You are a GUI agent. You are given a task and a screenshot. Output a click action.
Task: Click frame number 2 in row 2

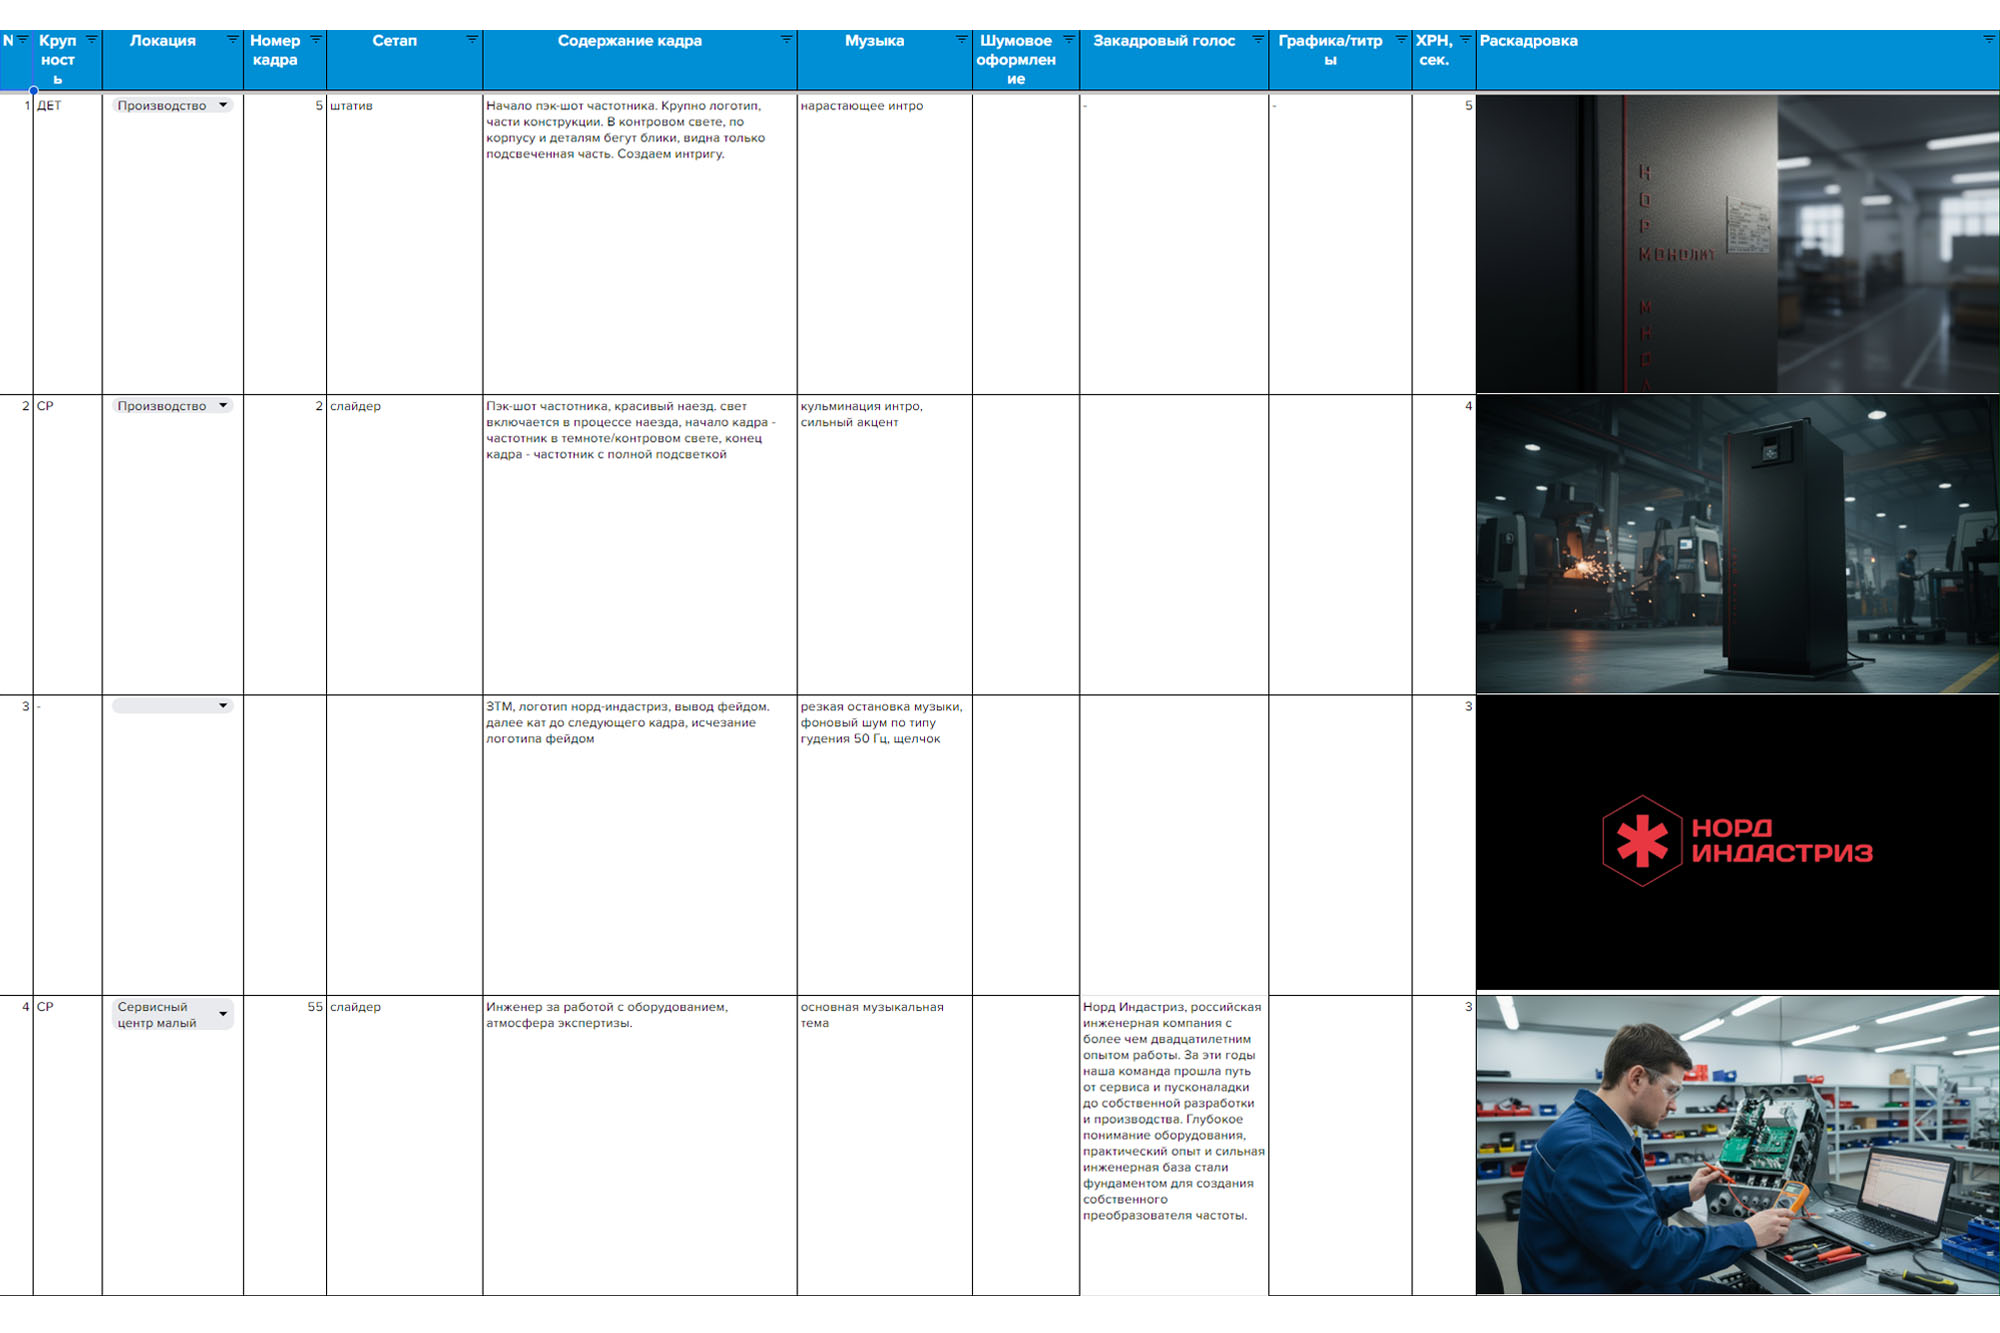coord(285,545)
